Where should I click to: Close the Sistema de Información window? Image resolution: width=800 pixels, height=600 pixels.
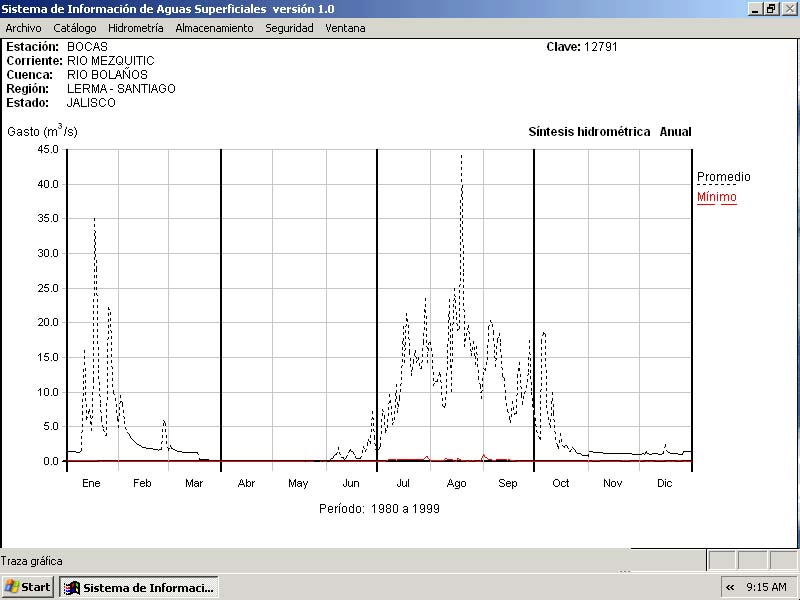click(788, 9)
